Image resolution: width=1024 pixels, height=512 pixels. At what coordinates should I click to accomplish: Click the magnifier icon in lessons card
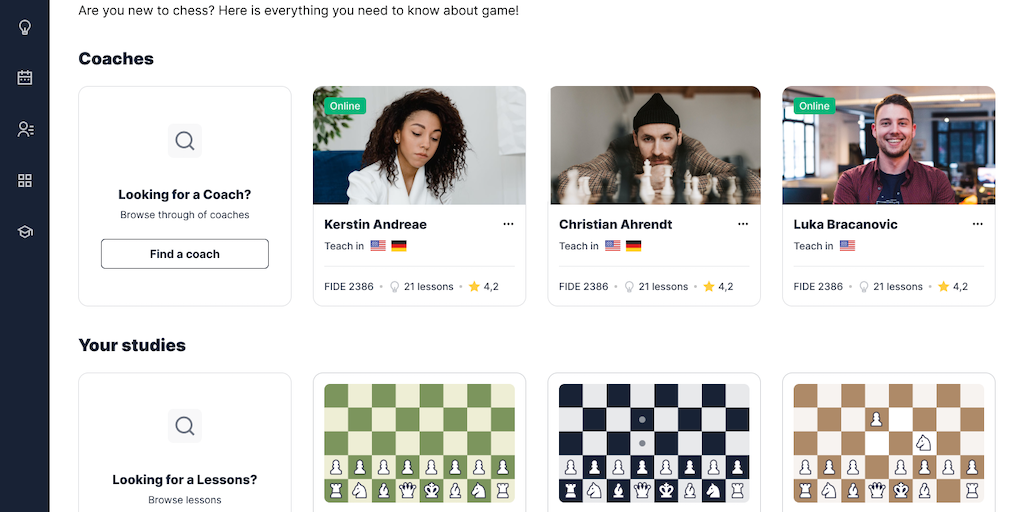click(x=185, y=426)
